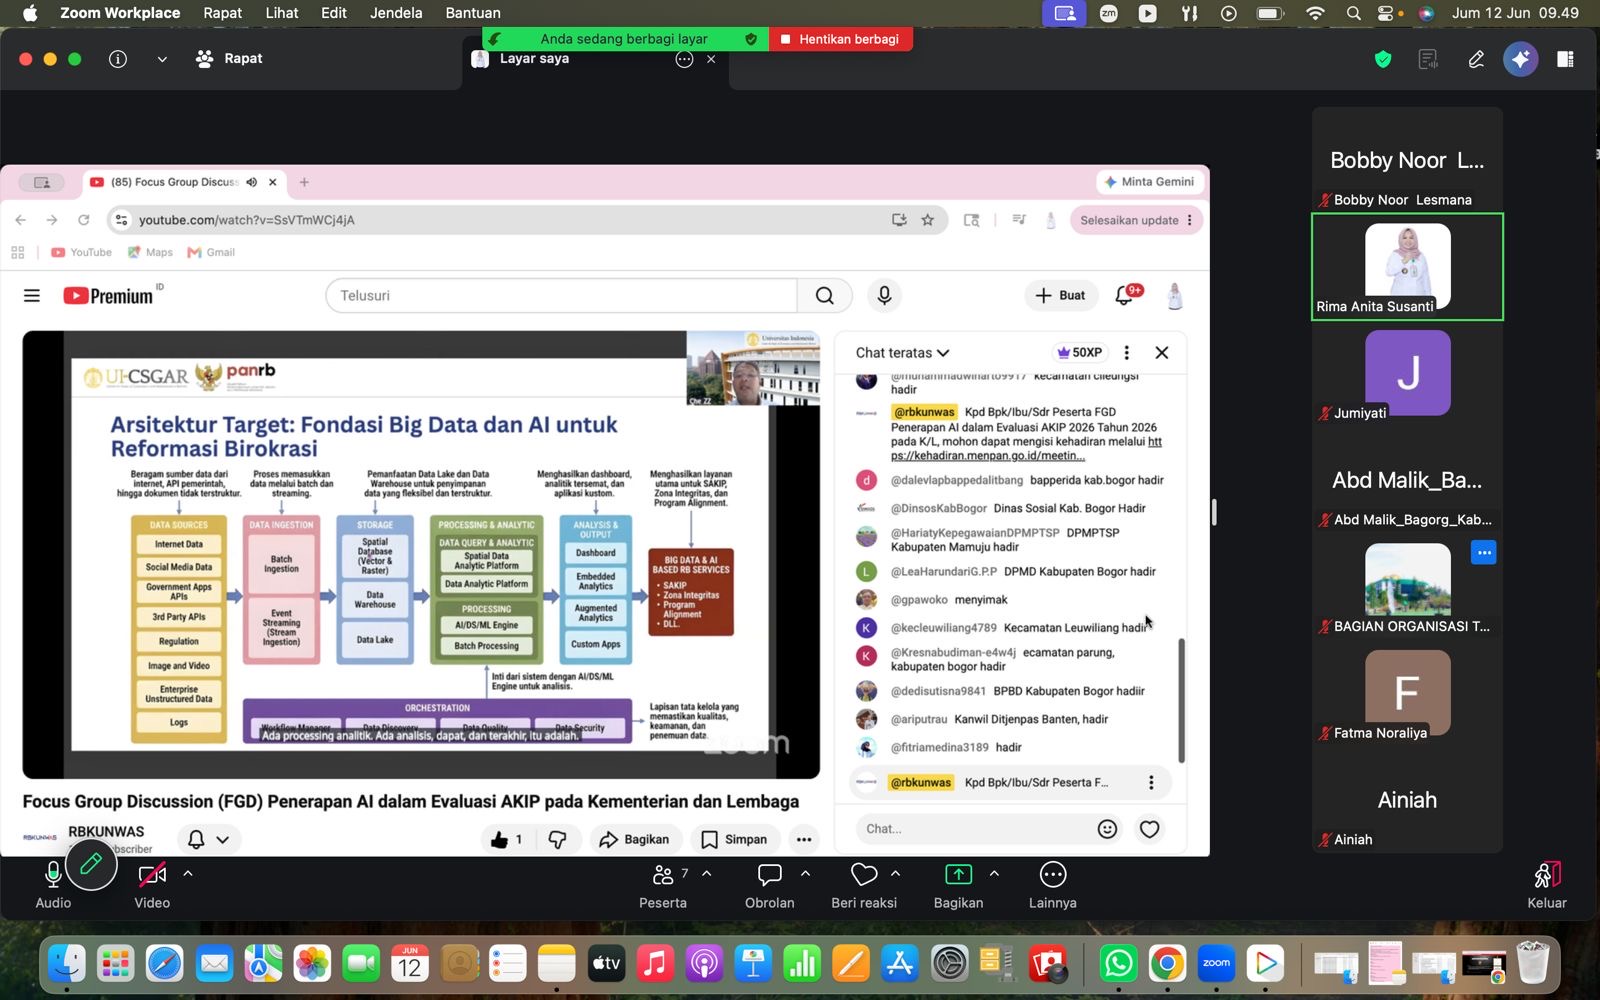
Task: Open the Rapat menu in menu bar
Action: 223,13
